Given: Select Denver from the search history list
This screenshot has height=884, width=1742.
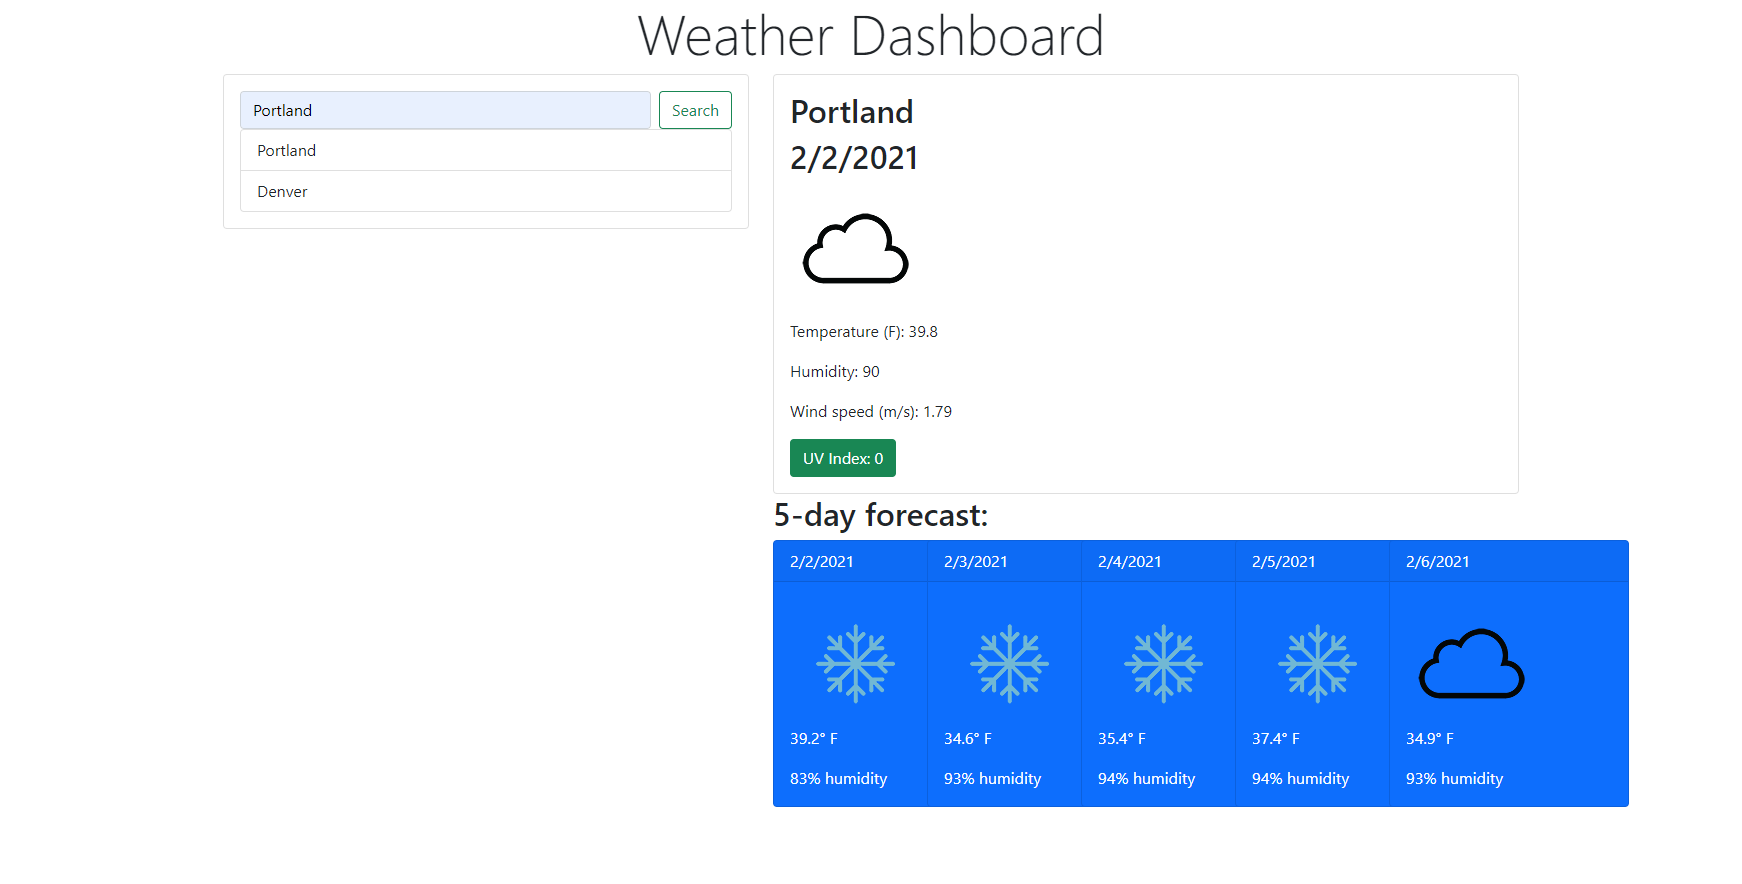Looking at the screenshot, I should pyautogui.click(x=486, y=191).
